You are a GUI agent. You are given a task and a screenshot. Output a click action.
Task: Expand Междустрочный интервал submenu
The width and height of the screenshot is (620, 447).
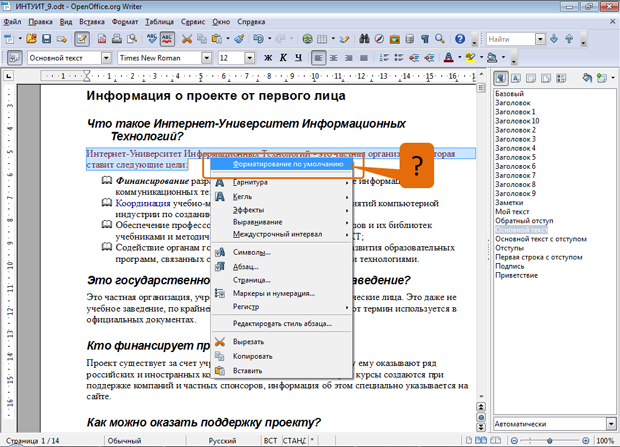[282, 234]
